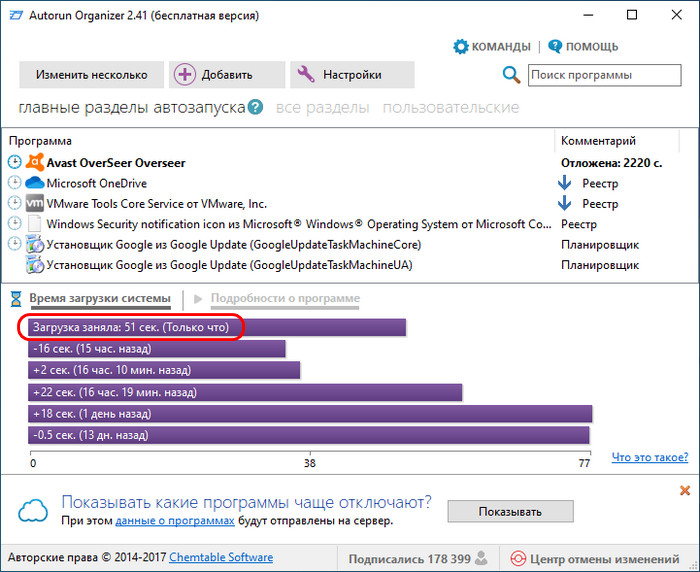
Task: Click the Загрузка заняла: 51 сек. bar
Action: coord(217,327)
